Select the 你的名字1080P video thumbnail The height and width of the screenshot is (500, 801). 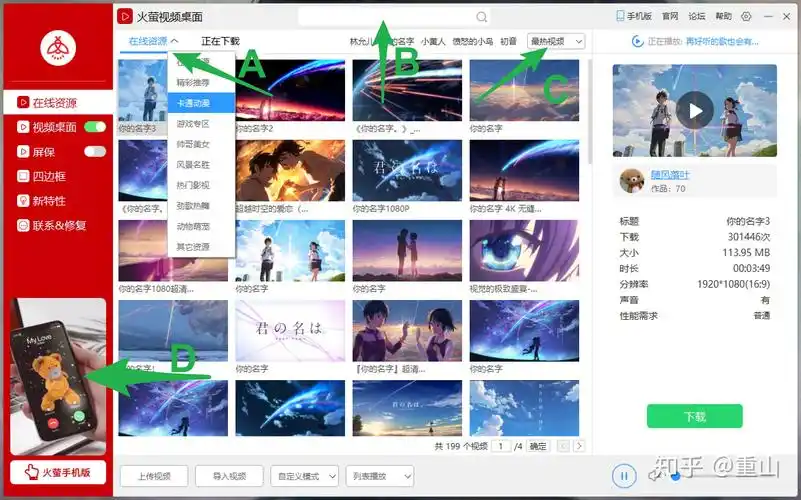tap(407, 171)
